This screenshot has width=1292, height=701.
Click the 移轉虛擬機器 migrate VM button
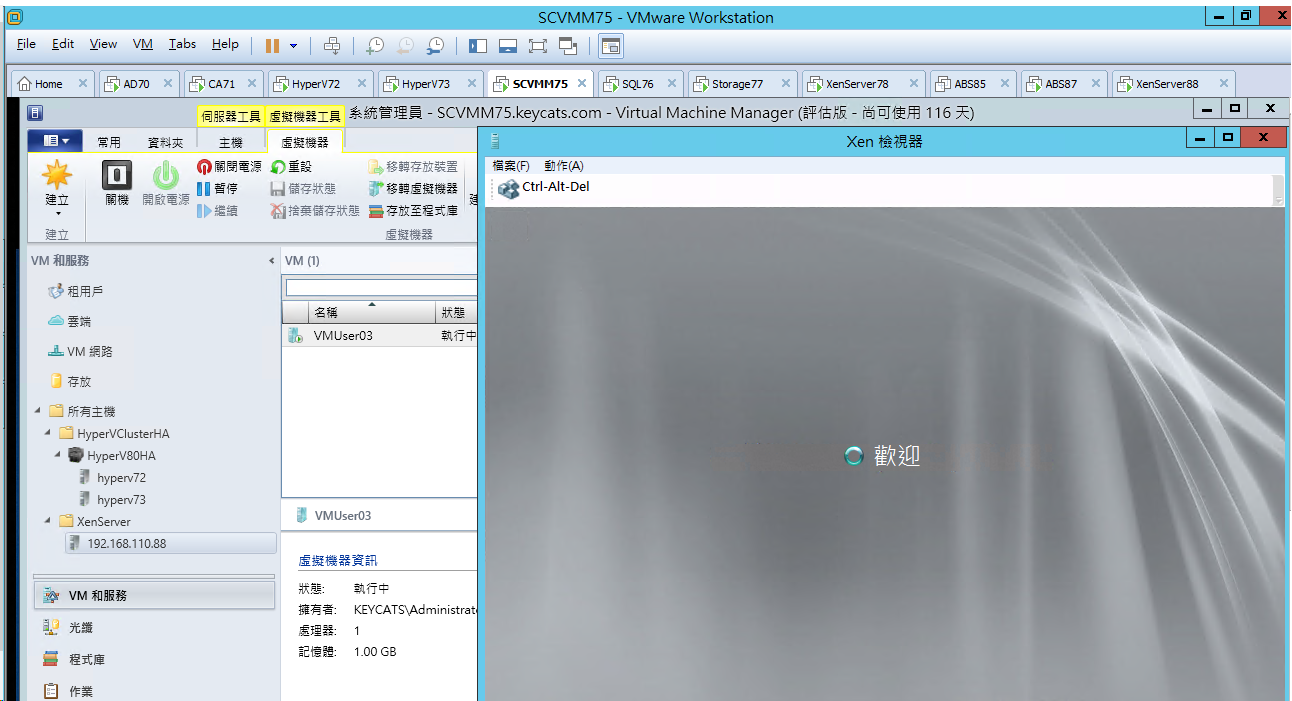[413, 189]
